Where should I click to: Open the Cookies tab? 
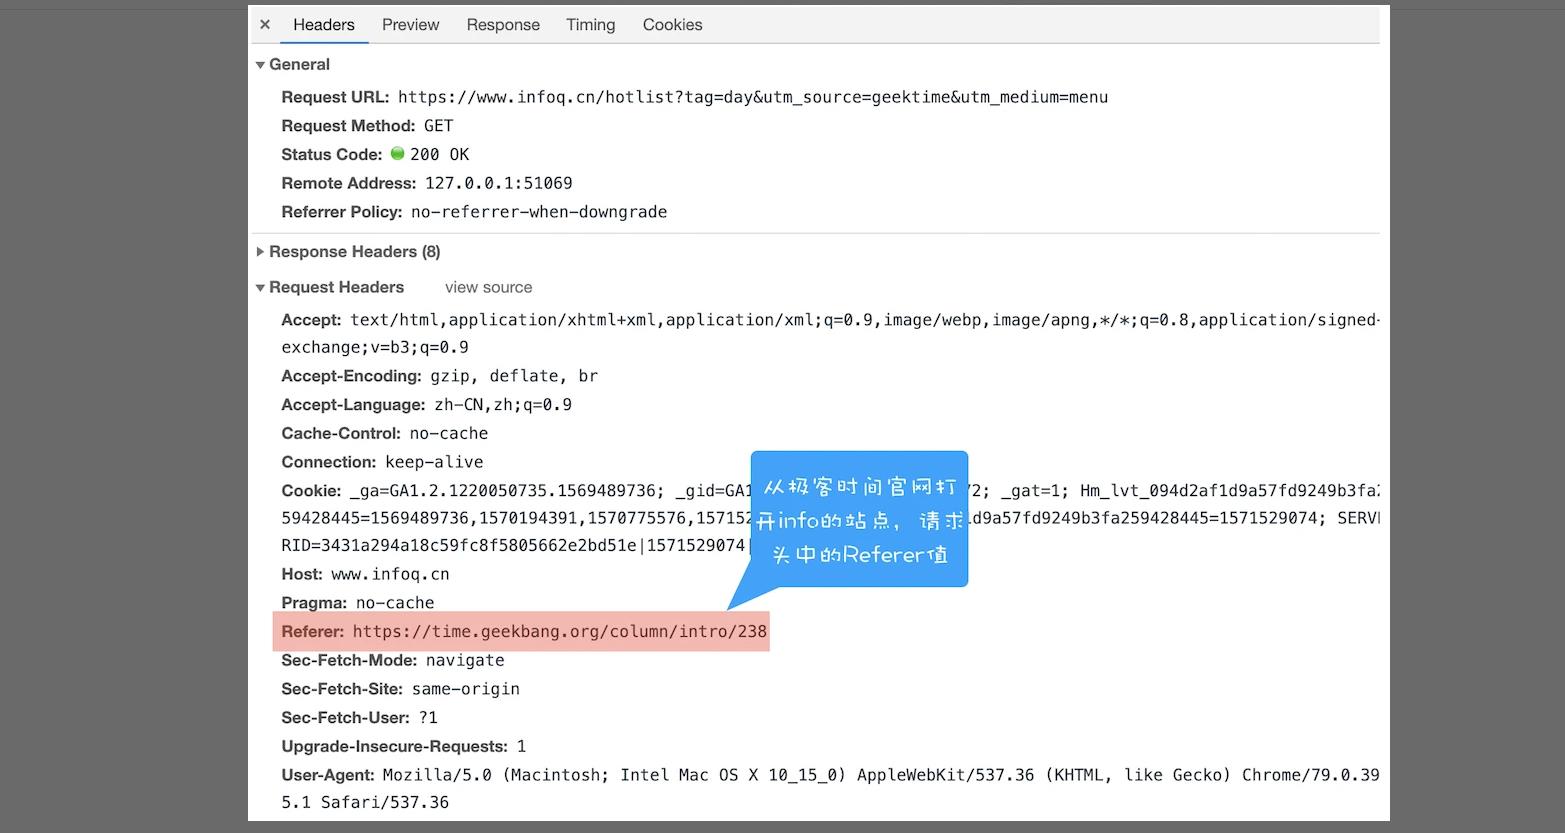click(672, 25)
